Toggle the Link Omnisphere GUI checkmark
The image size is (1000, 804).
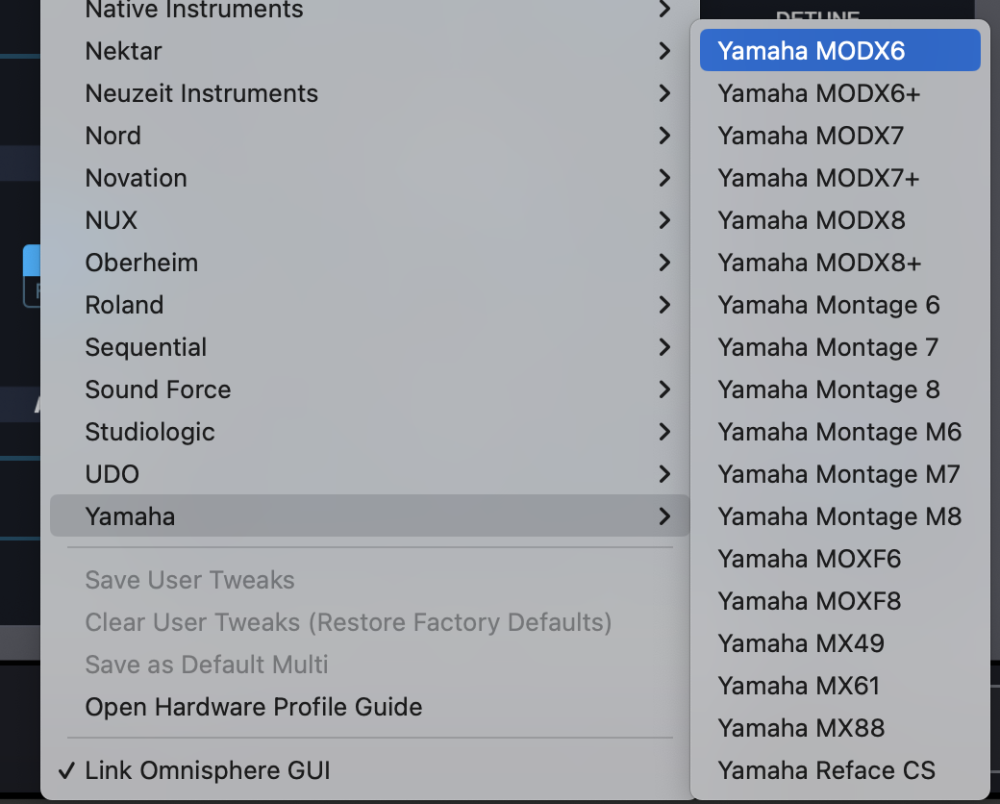(x=66, y=771)
